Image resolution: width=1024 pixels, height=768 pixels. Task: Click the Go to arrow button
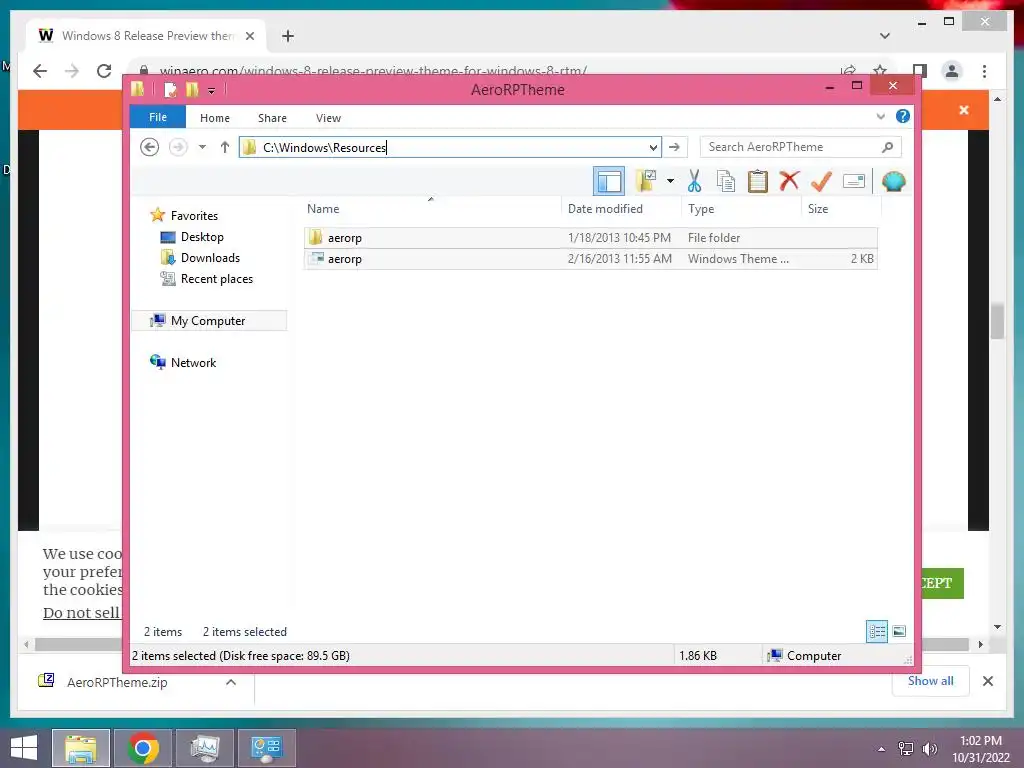(x=675, y=148)
